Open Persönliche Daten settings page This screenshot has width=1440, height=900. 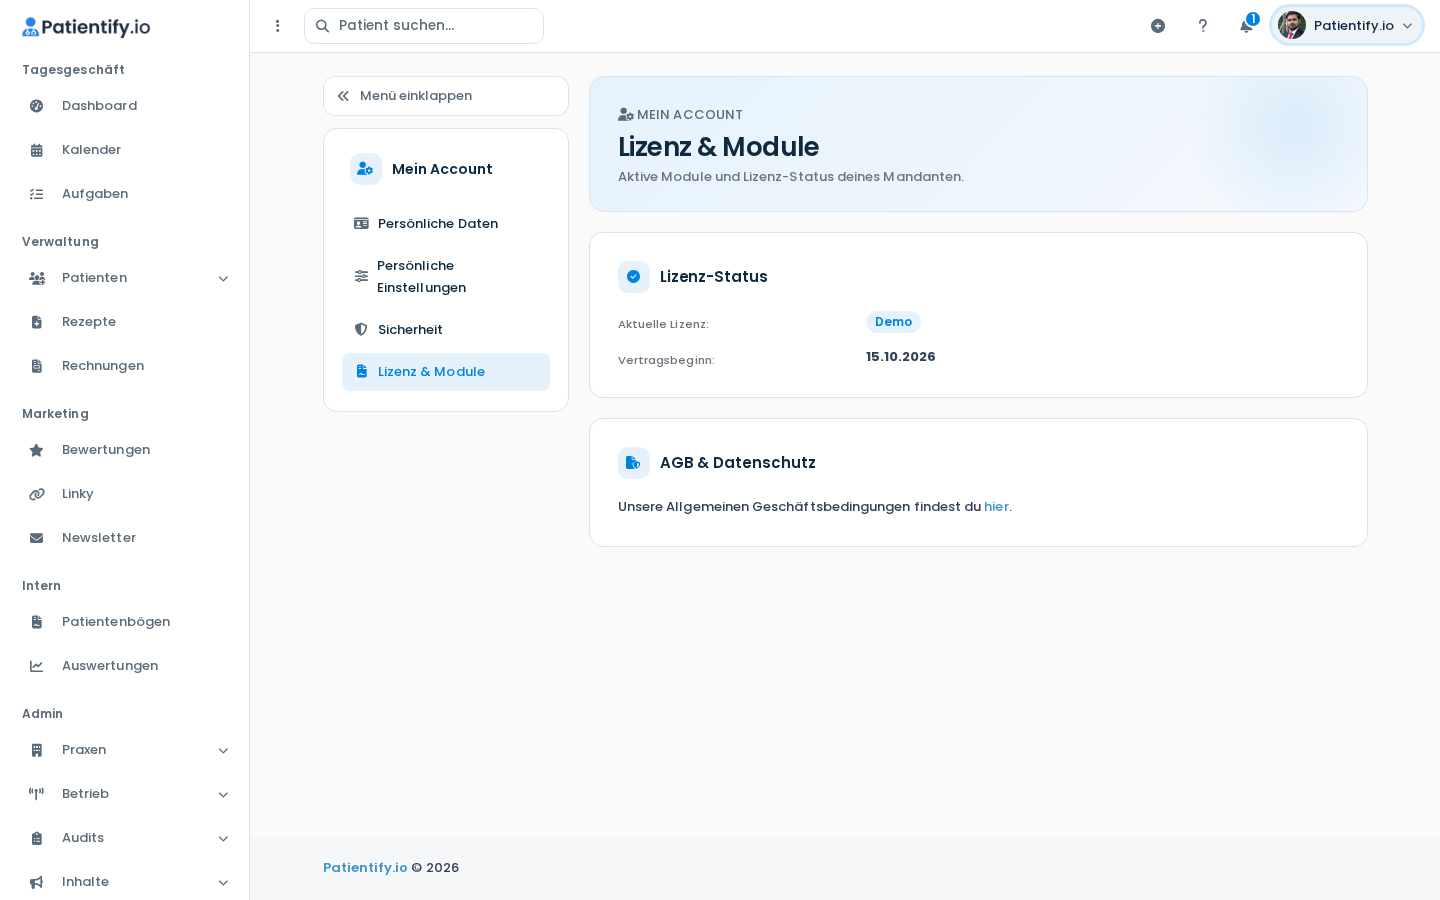click(x=446, y=224)
